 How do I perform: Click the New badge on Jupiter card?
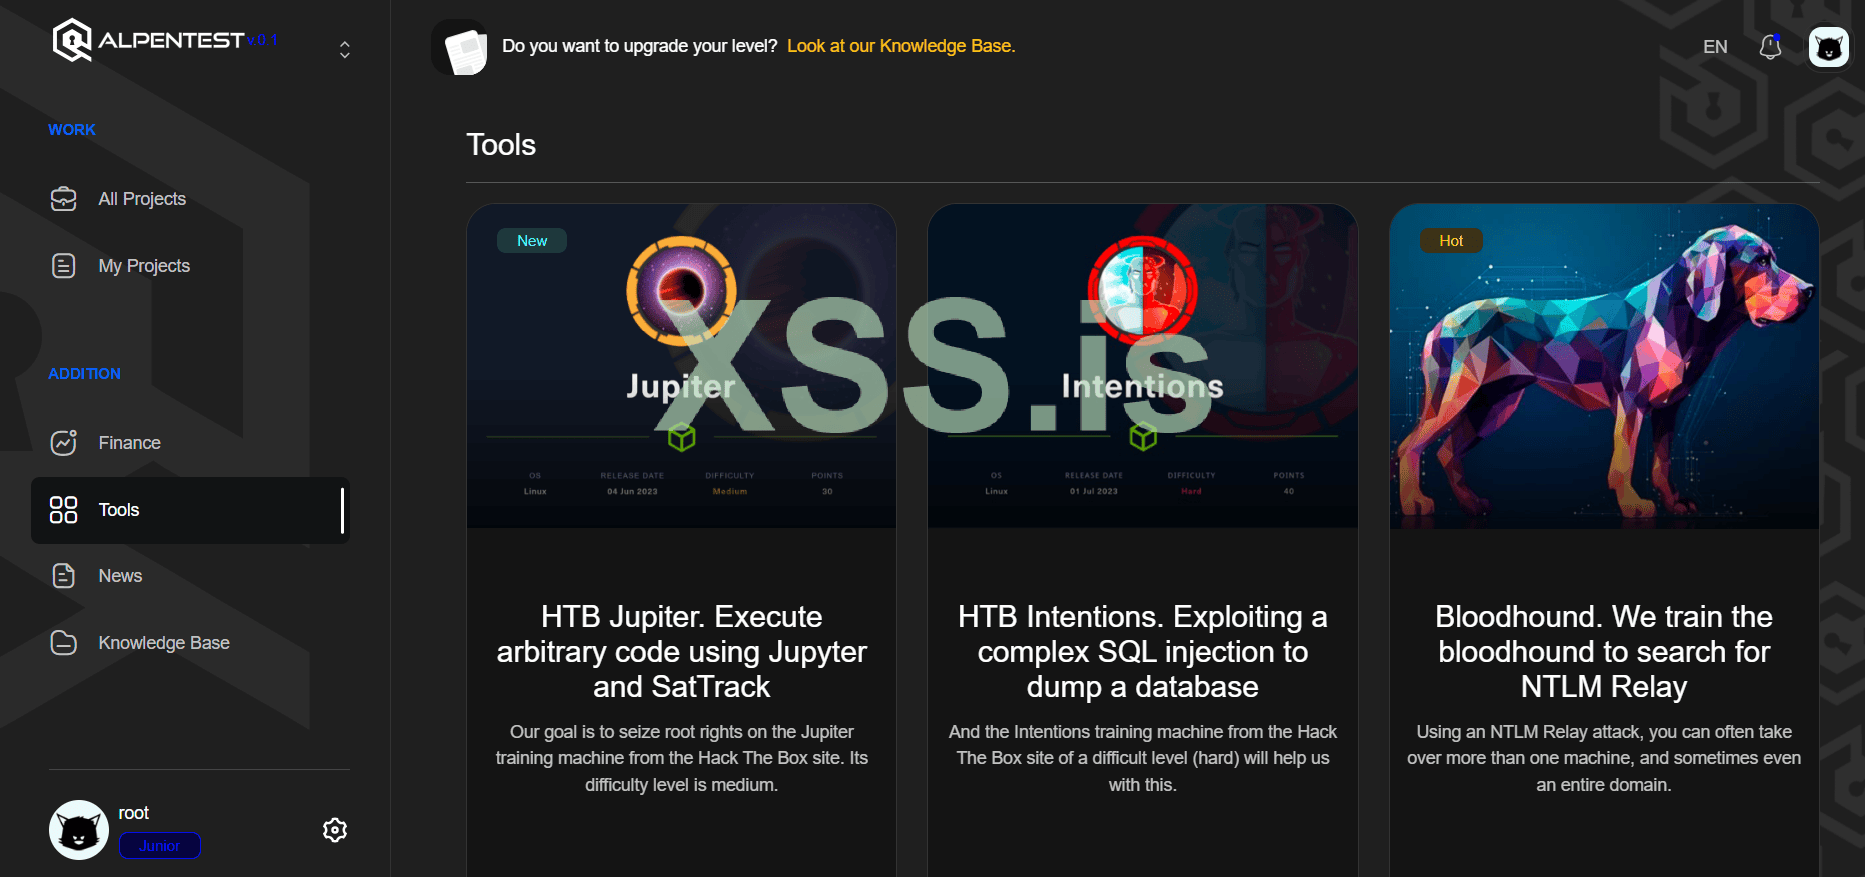532,241
